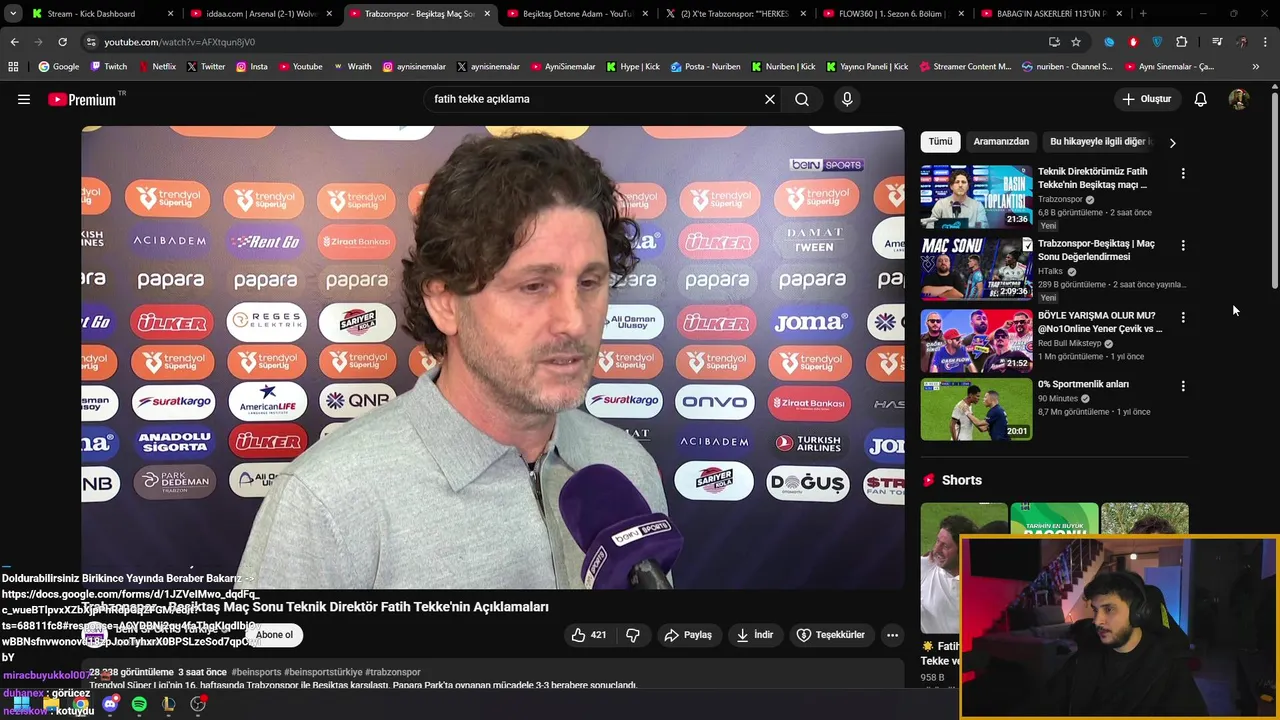Switch to FLOW360 1. Sezon browser tab
This screenshot has width=1280, height=720.
(894, 14)
